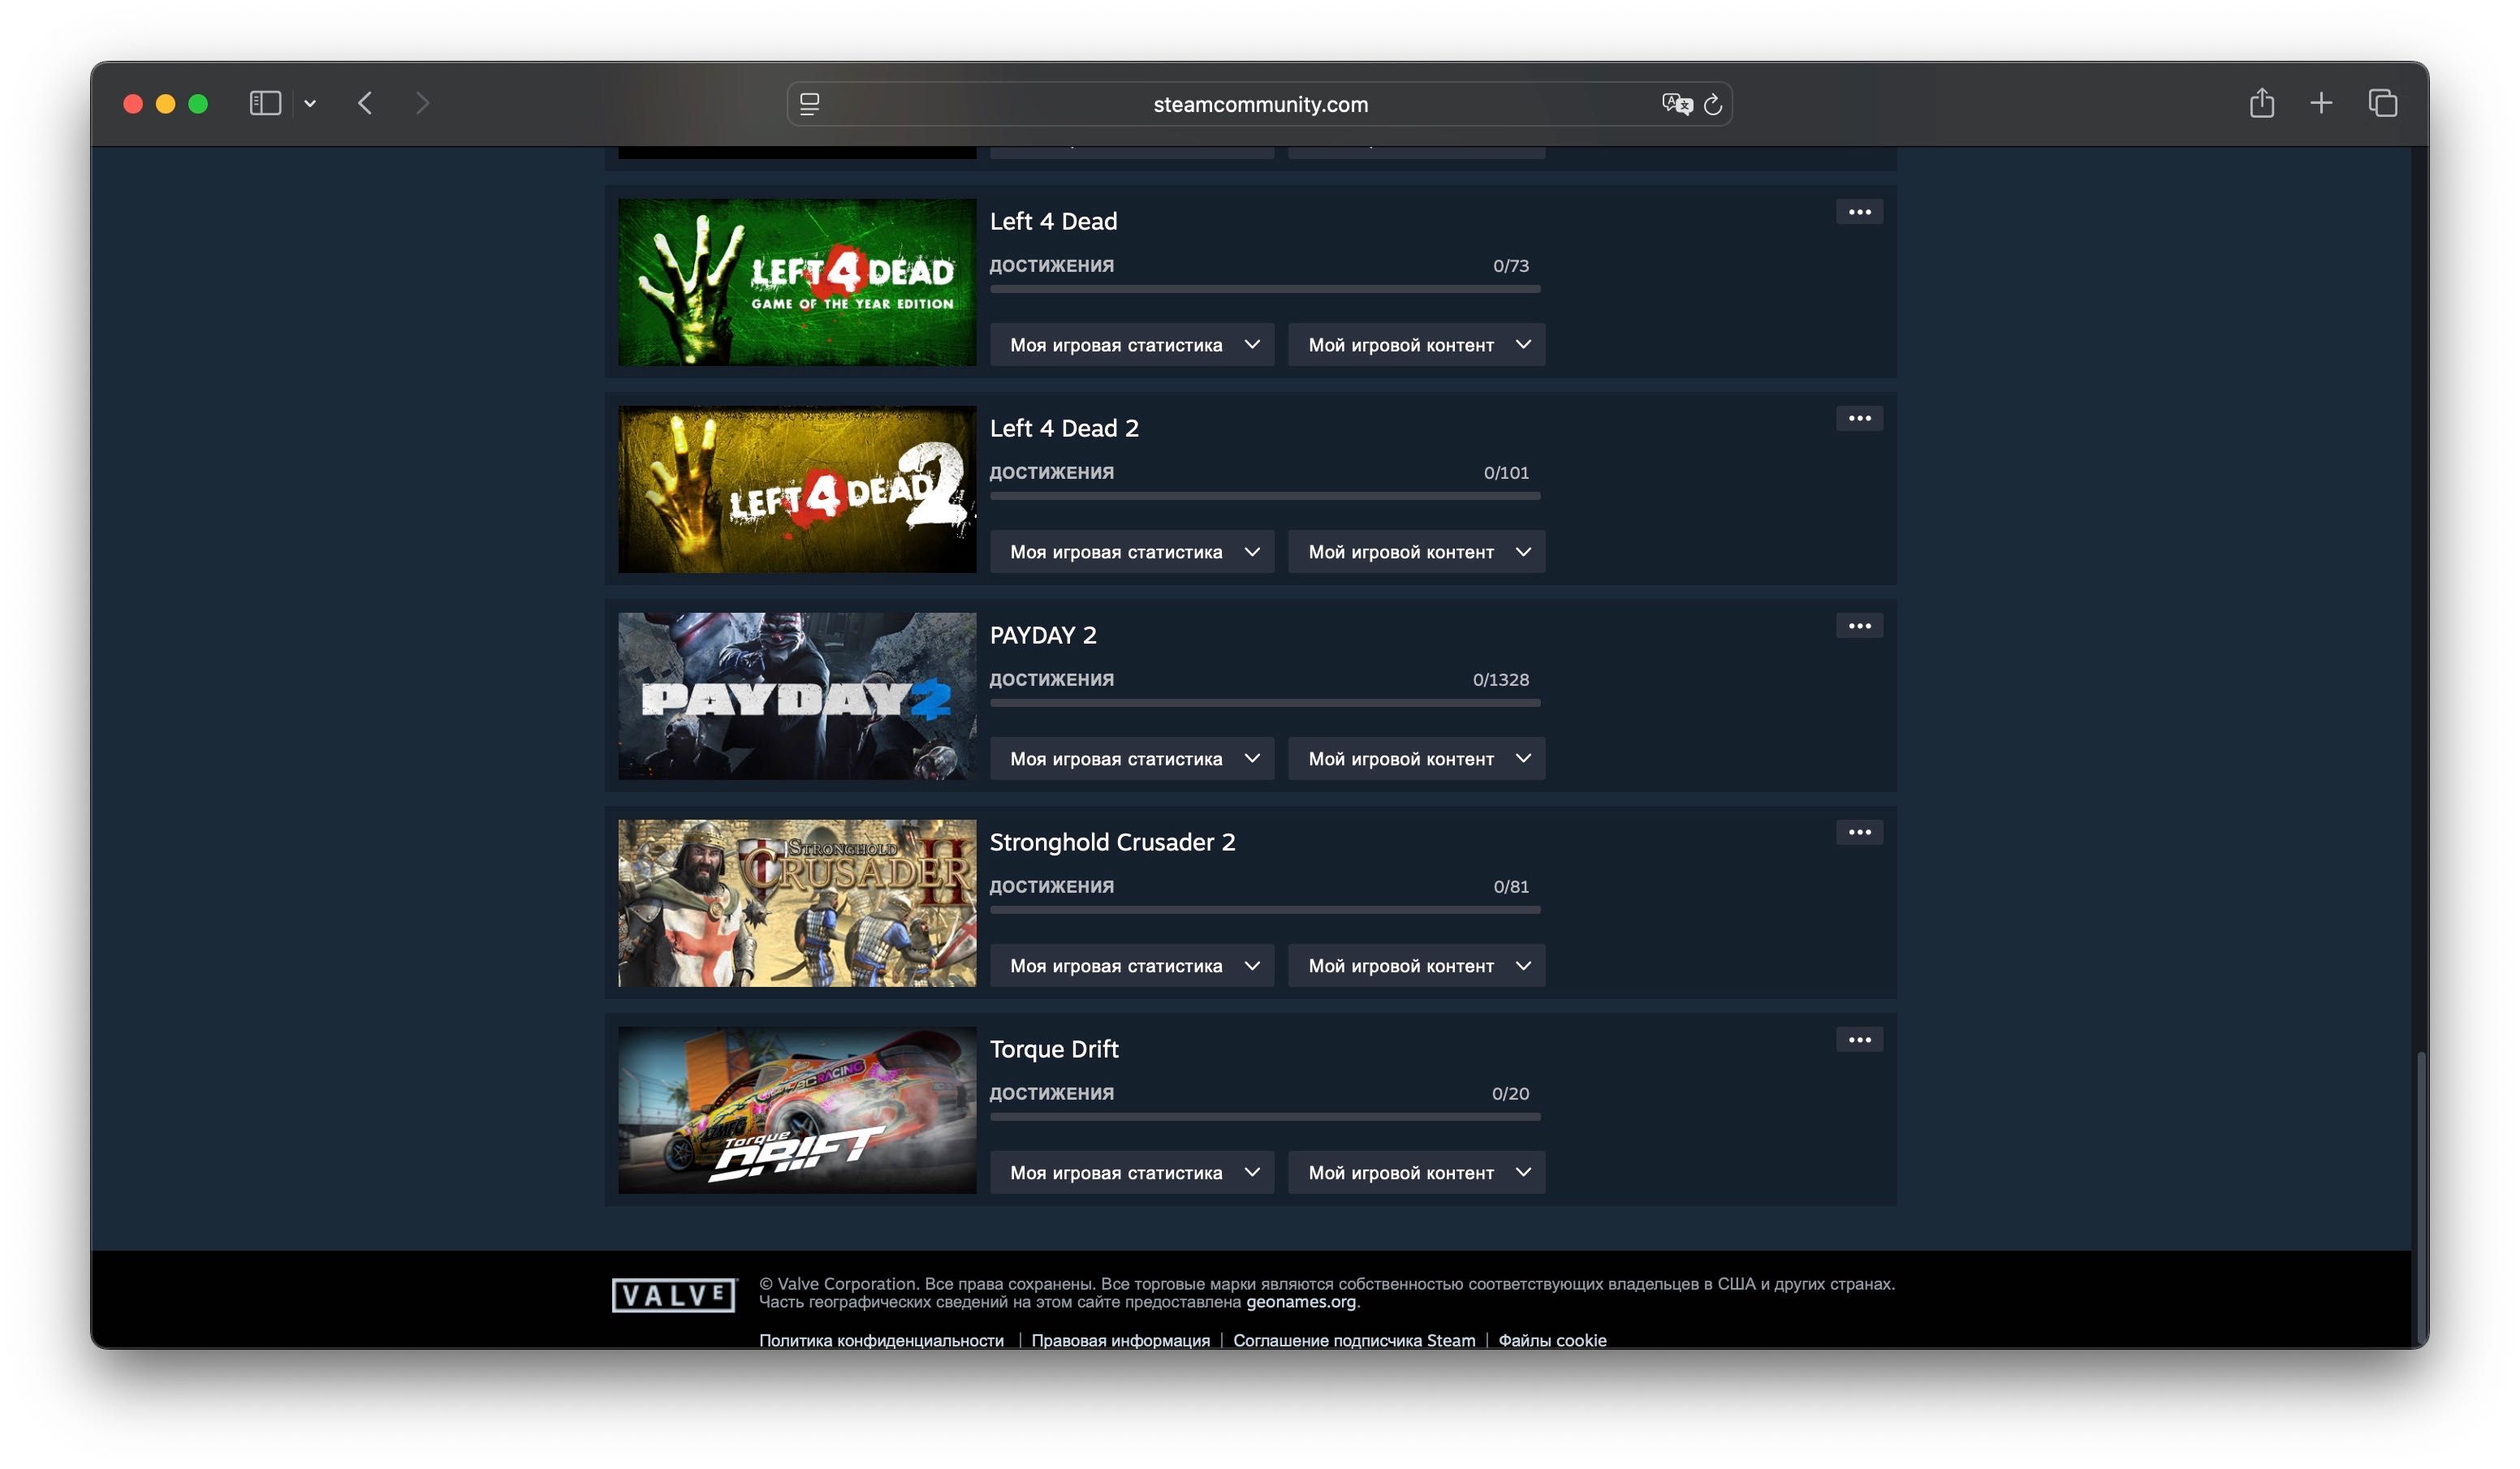Expand the sidebar options chevron

coord(310,103)
